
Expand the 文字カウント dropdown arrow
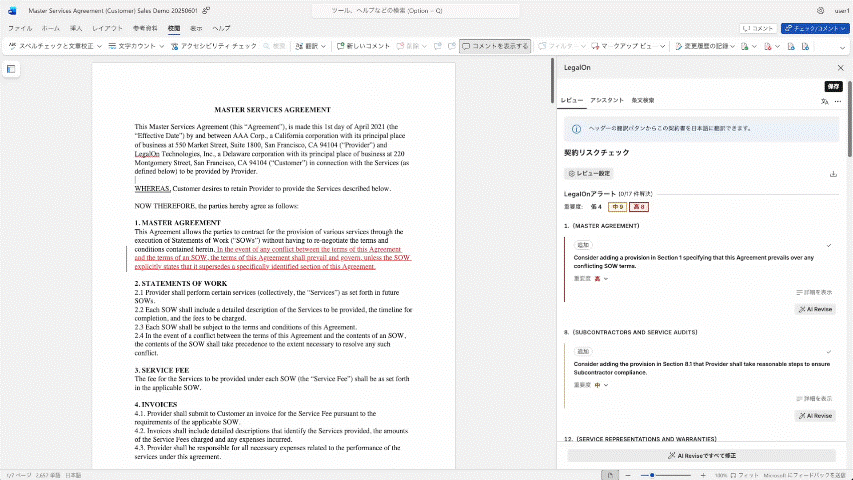(x=162, y=46)
